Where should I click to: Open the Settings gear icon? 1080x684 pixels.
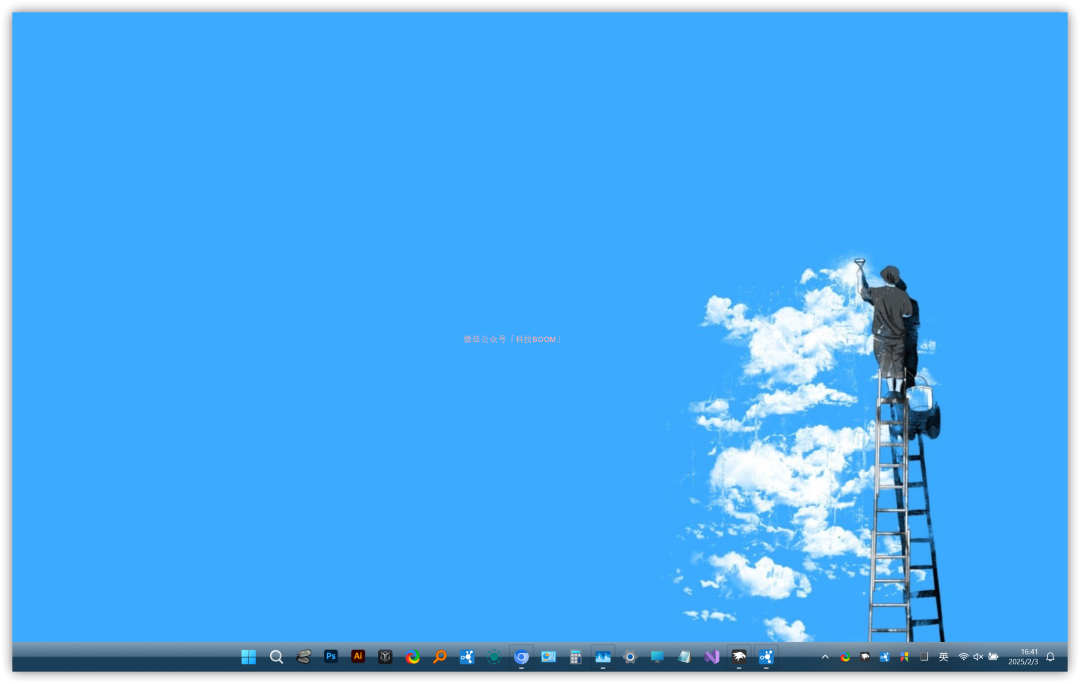click(x=630, y=657)
